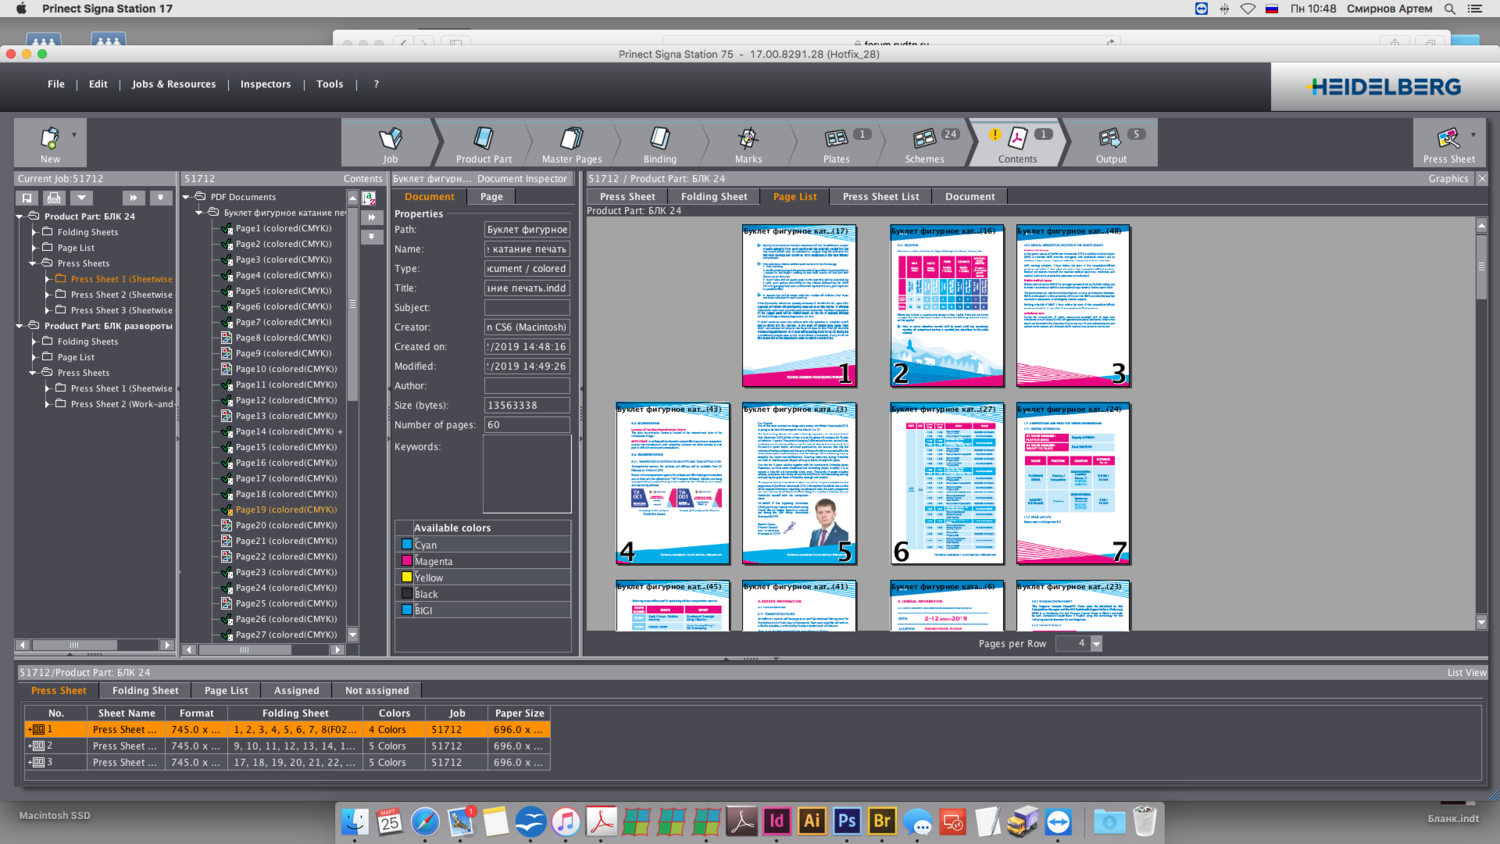Open the Assigned tab in bottom list
The image size is (1500, 844).
click(297, 691)
